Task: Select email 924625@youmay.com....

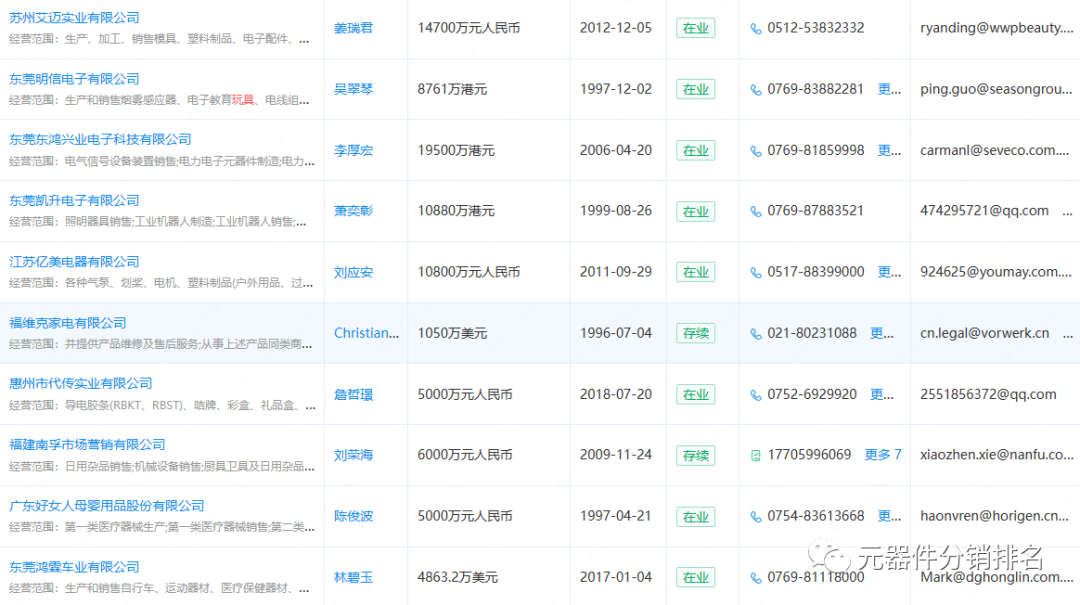Action: 996,272
